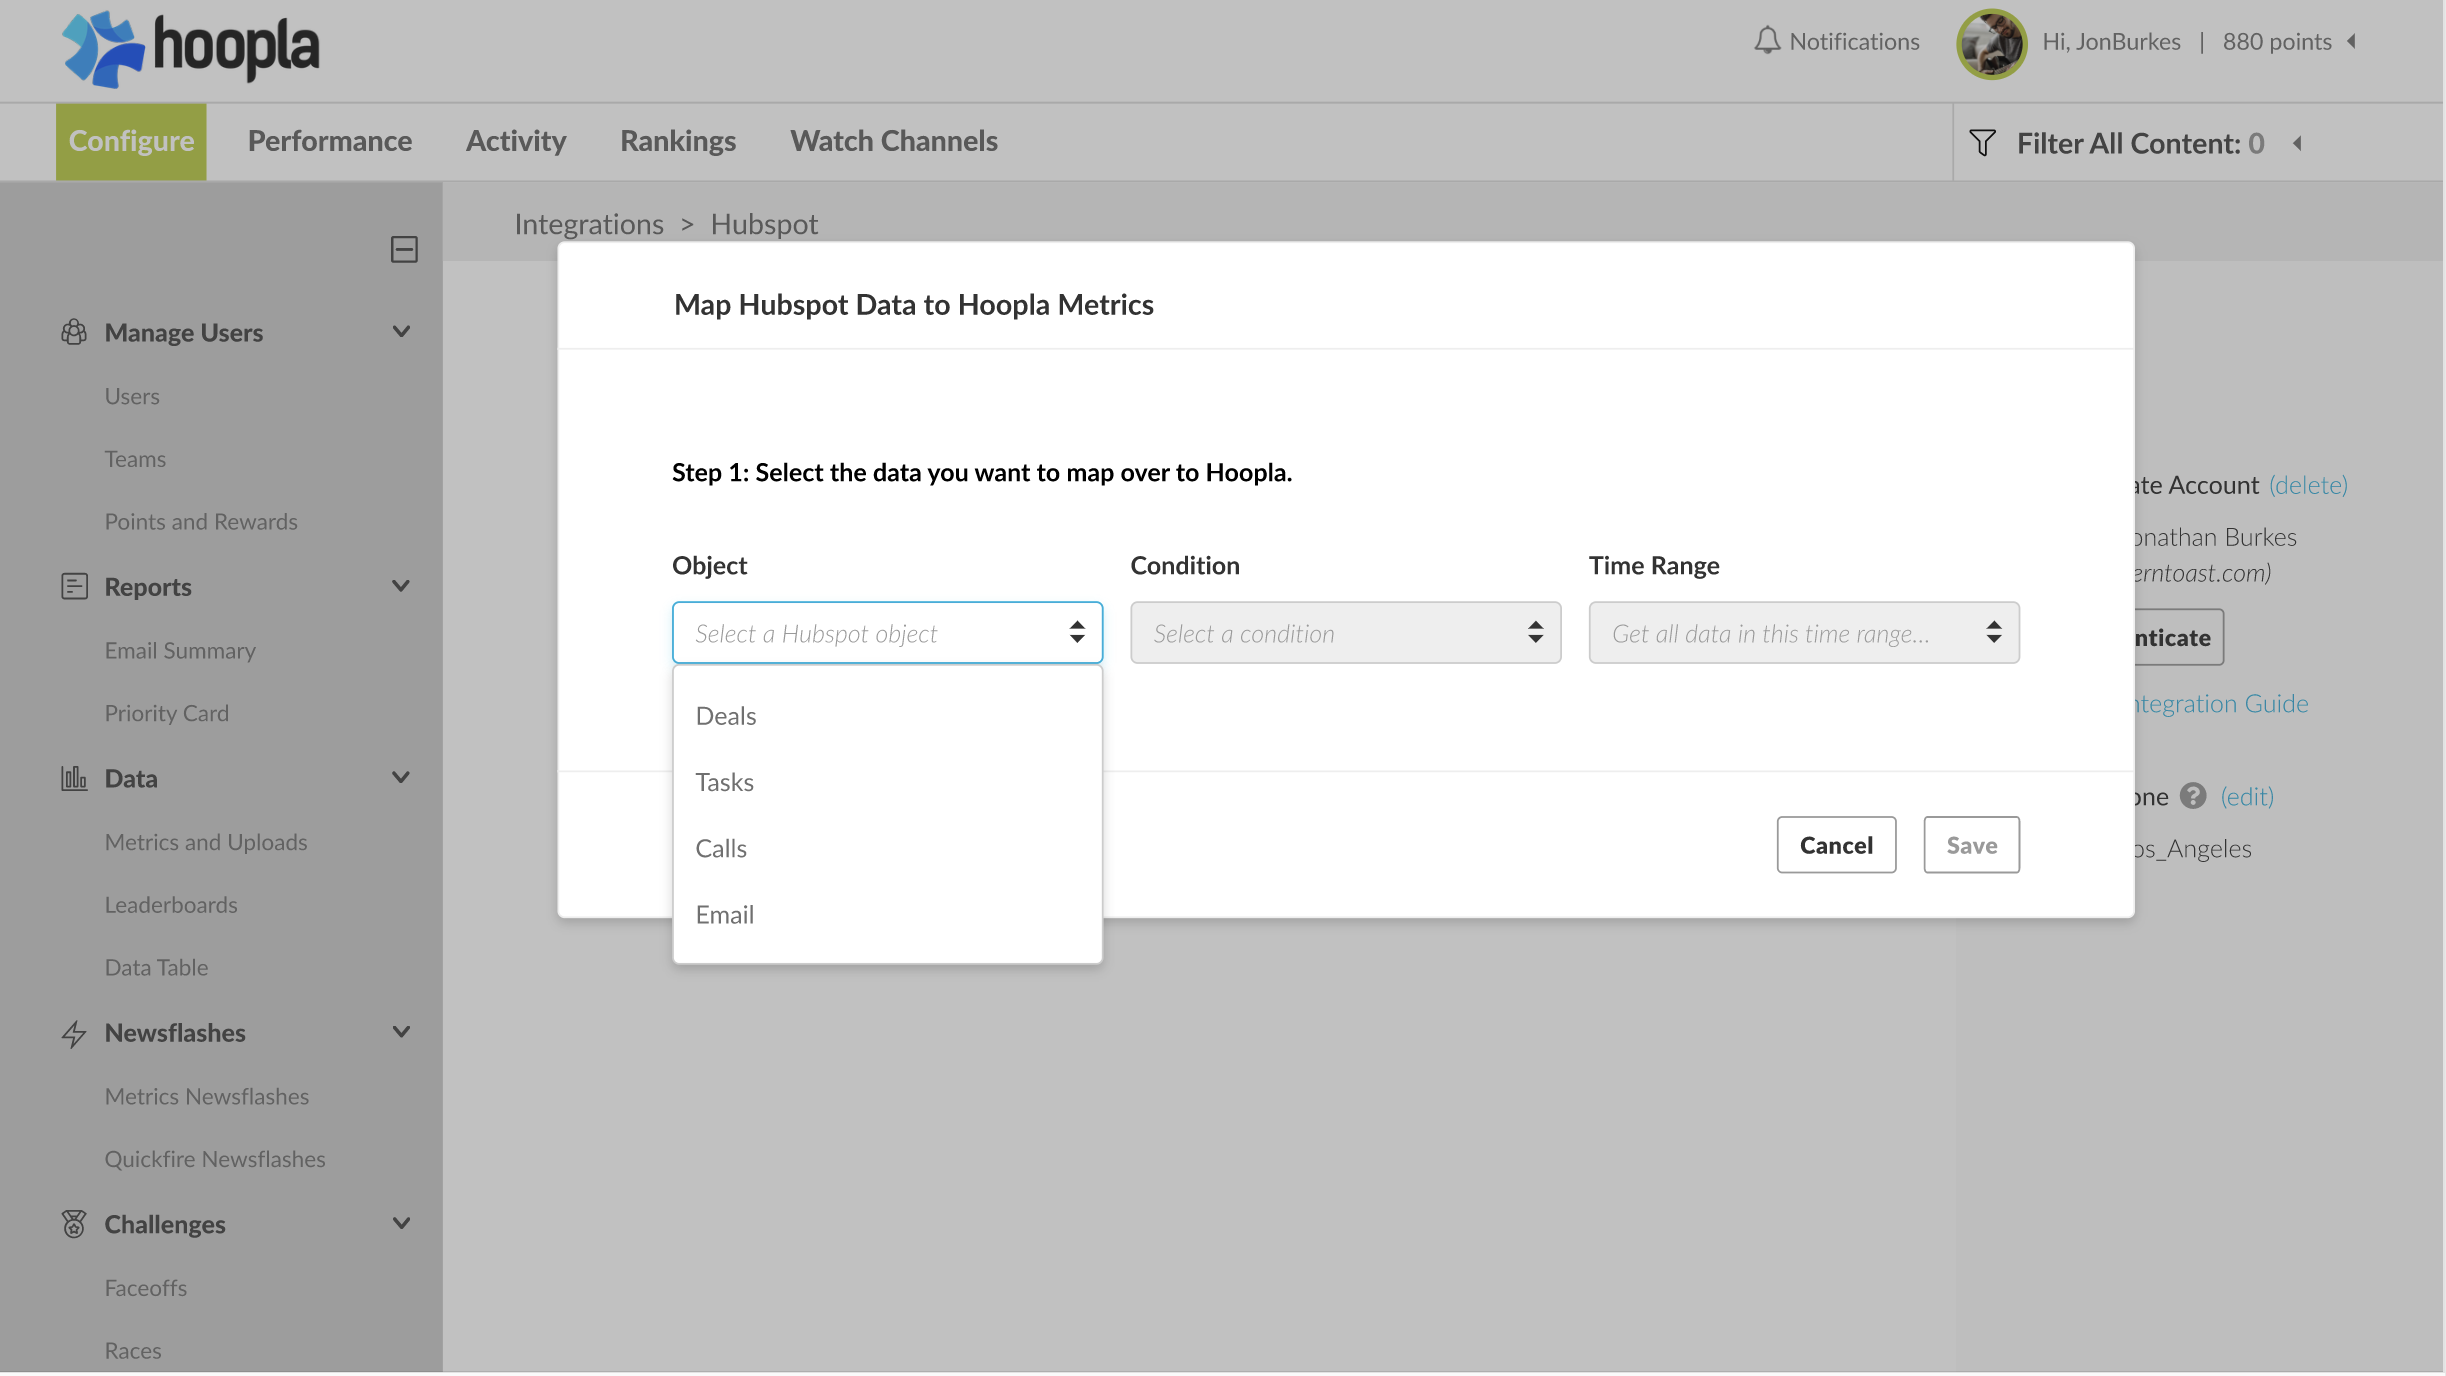The image size is (2446, 1376).
Task: Click the timezone help question mark
Action: (2193, 796)
